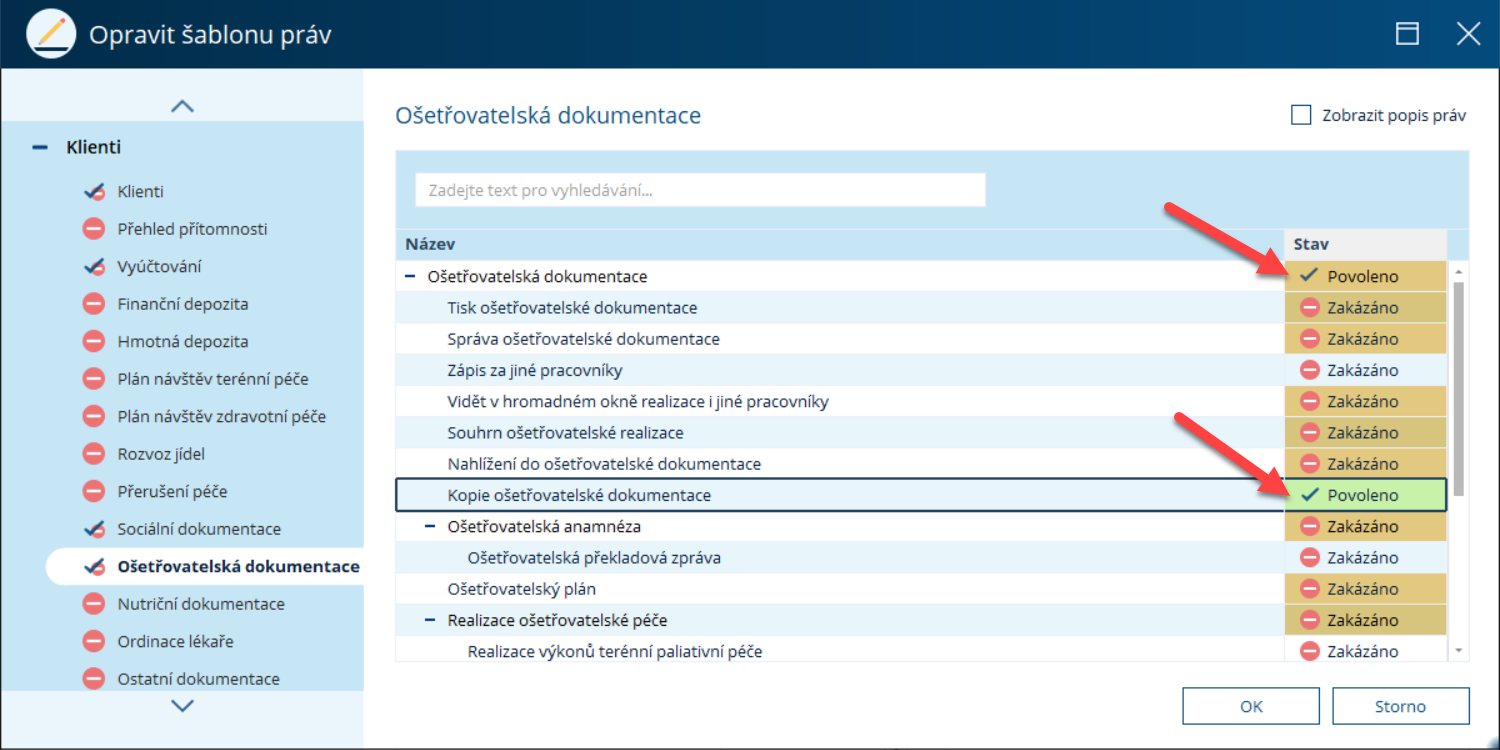
Task: Enable the Zobrazit popis práv checkbox
Action: pyautogui.click(x=1301, y=115)
